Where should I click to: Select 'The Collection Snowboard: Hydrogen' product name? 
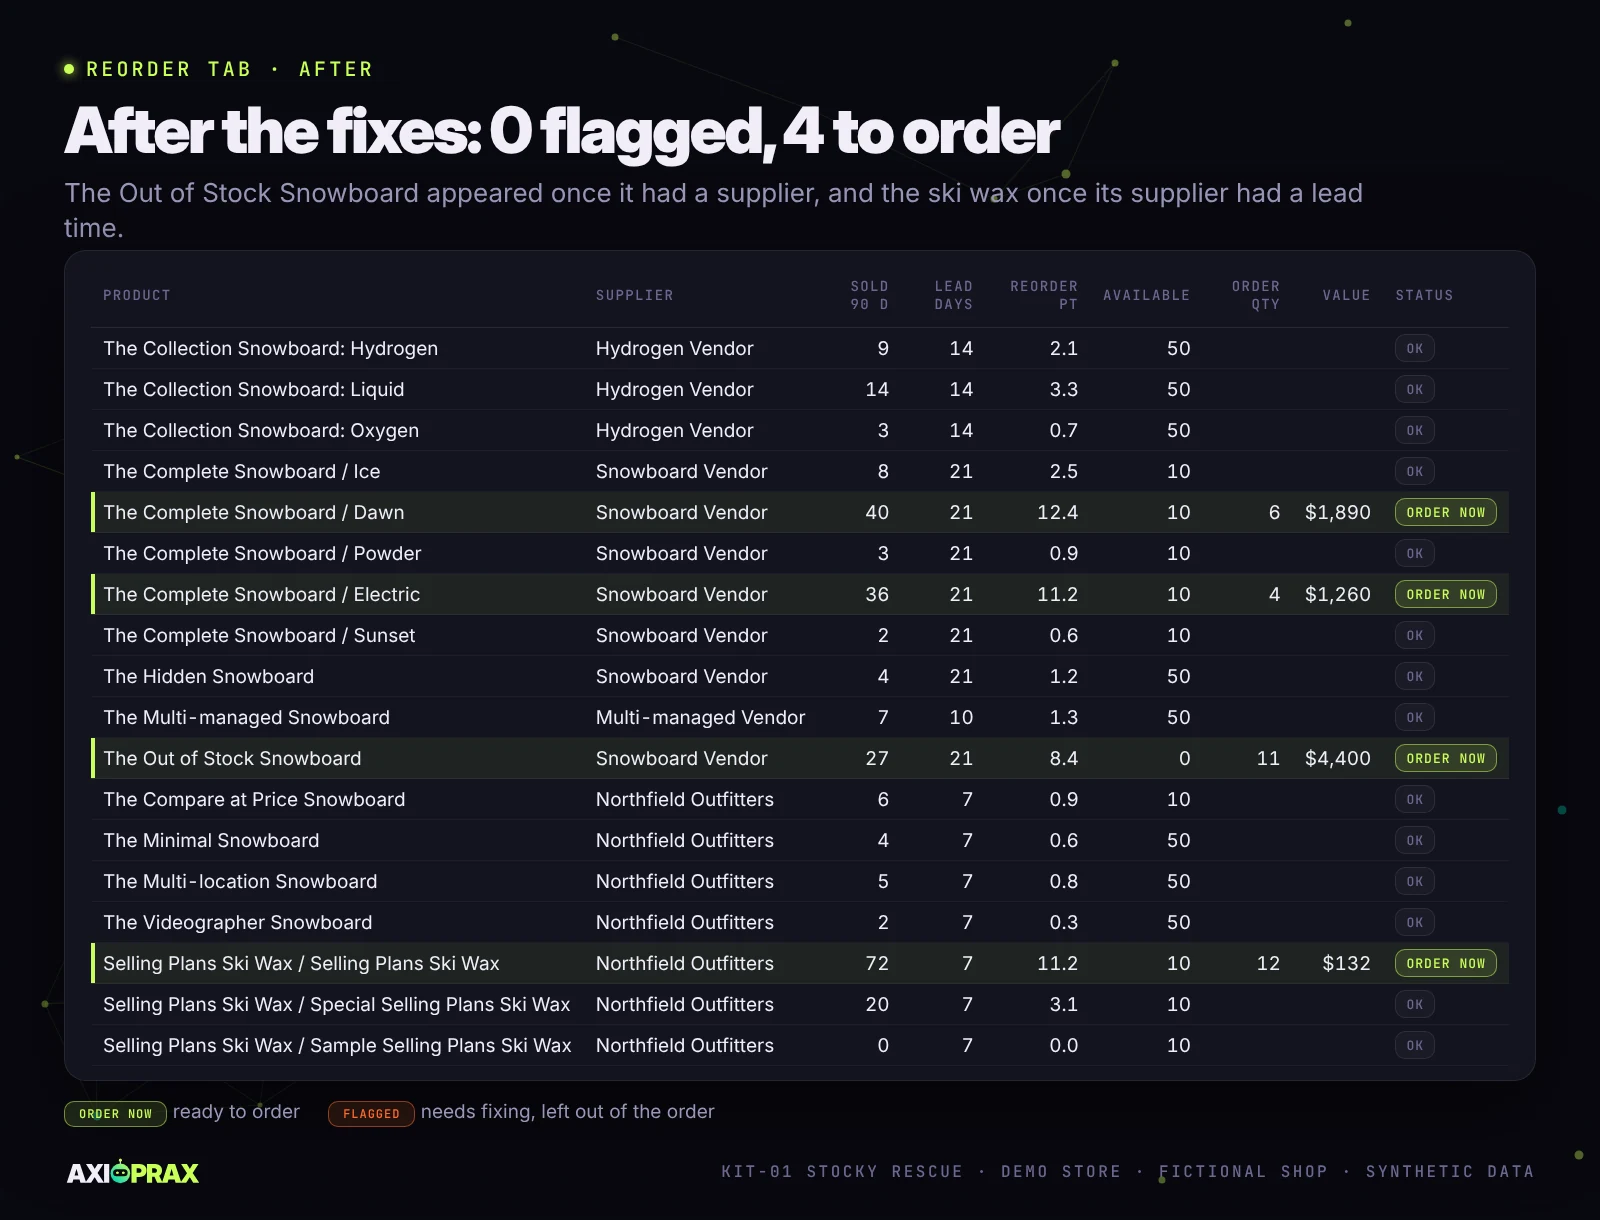pyautogui.click(x=270, y=348)
